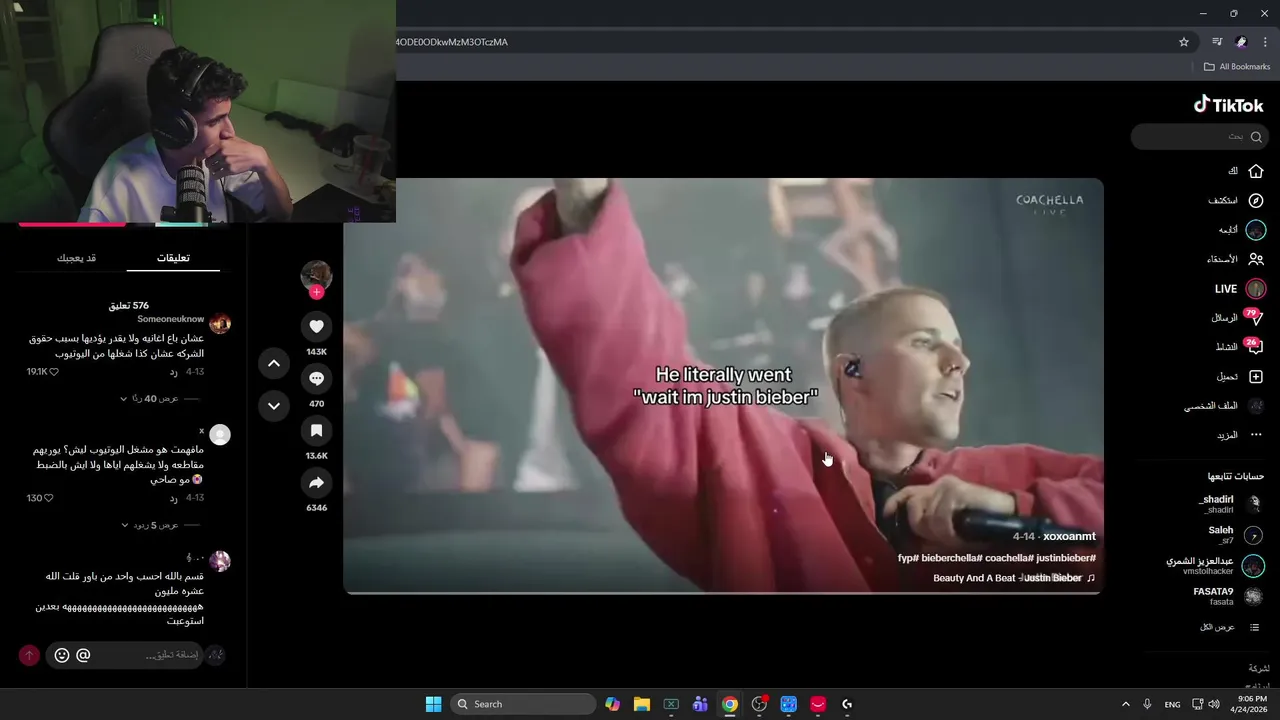Reply to the comment by user x
Image resolution: width=1280 pixels, height=720 pixels.
[x=173, y=498]
